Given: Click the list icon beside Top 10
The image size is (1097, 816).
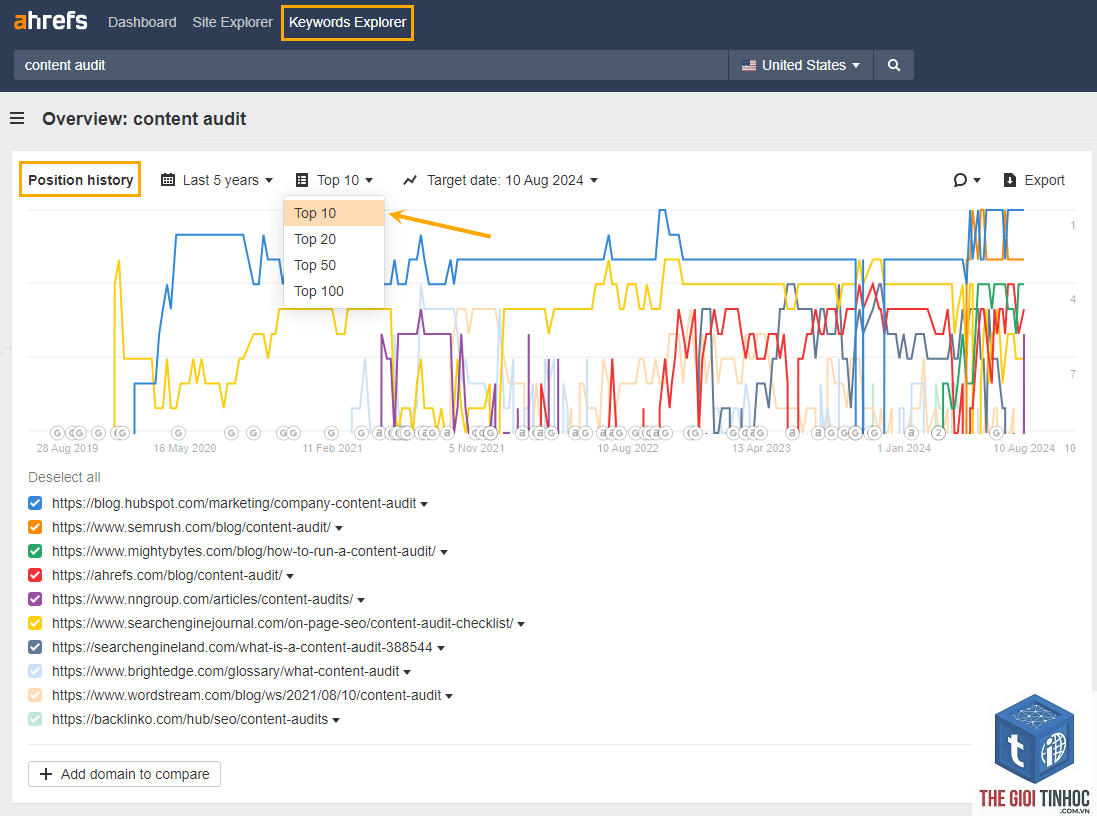Looking at the screenshot, I should (302, 180).
